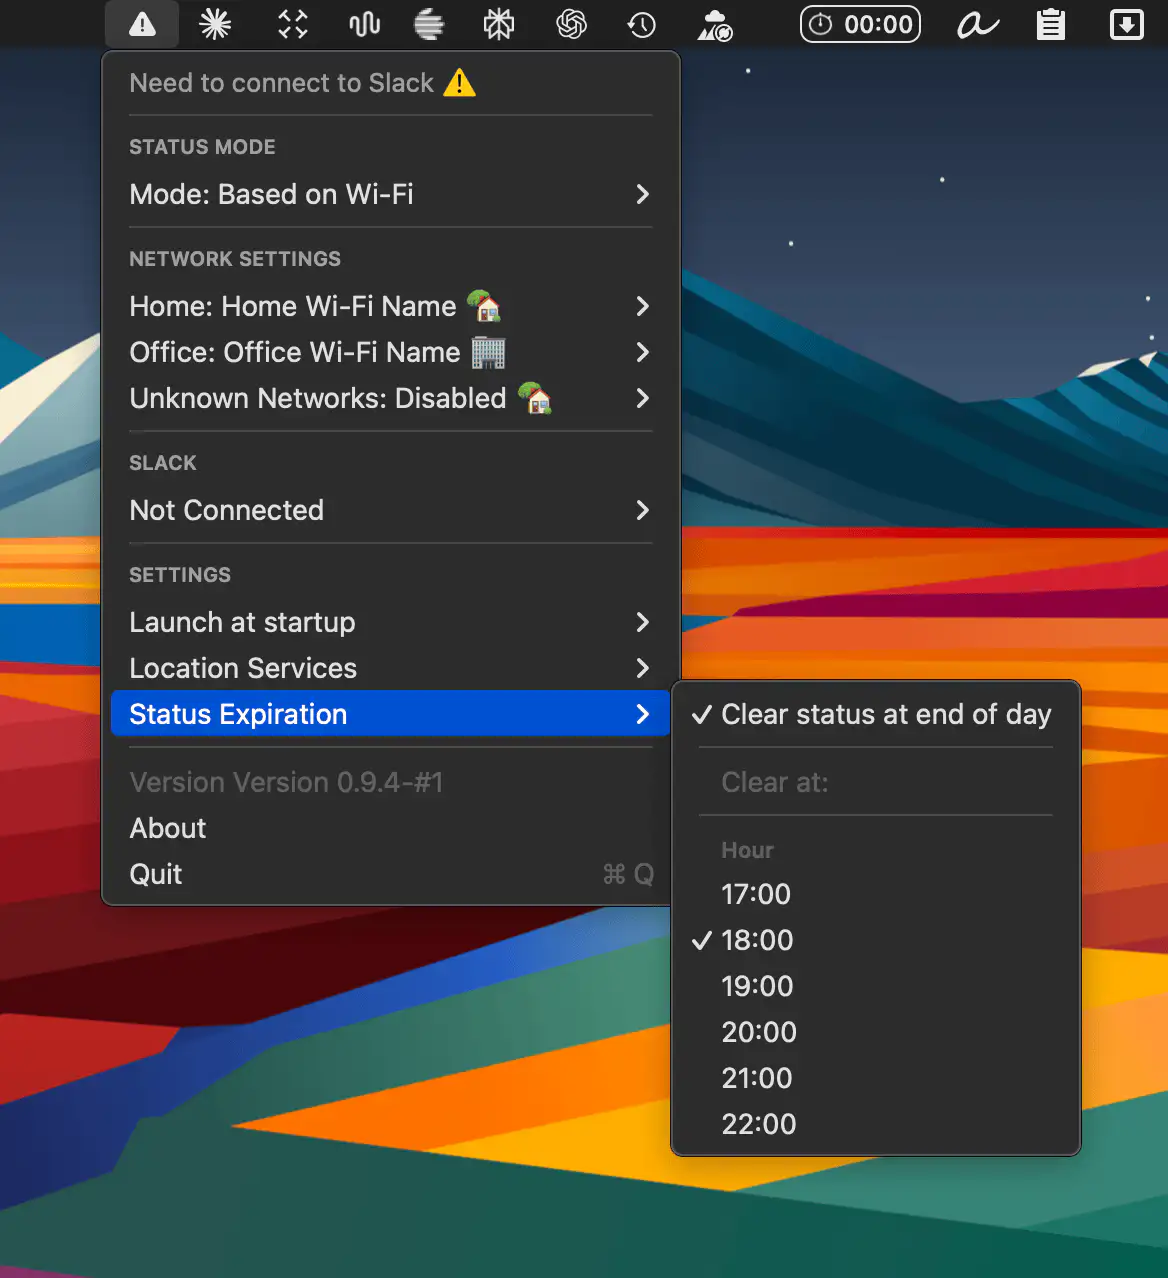Viewport: 1168px width, 1278px height.
Task: Click the cursive signature script icon
Action: (977, 24)
